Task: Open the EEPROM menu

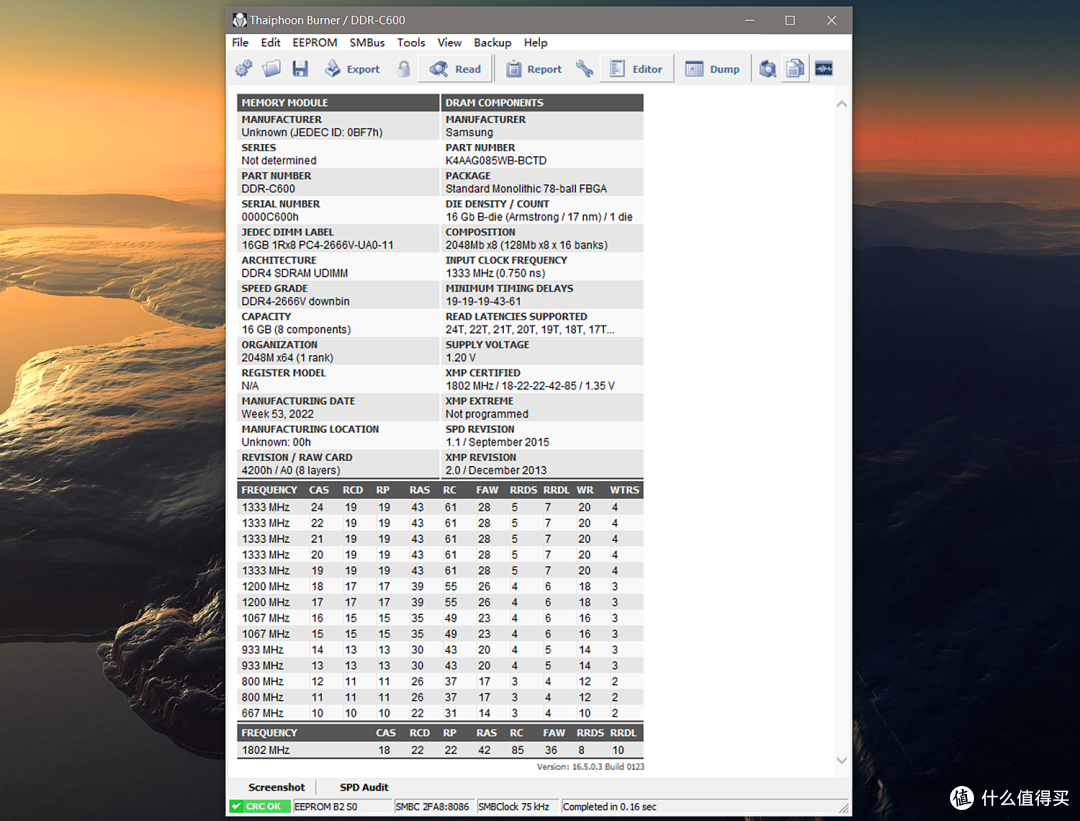Action: coord(315,43)
